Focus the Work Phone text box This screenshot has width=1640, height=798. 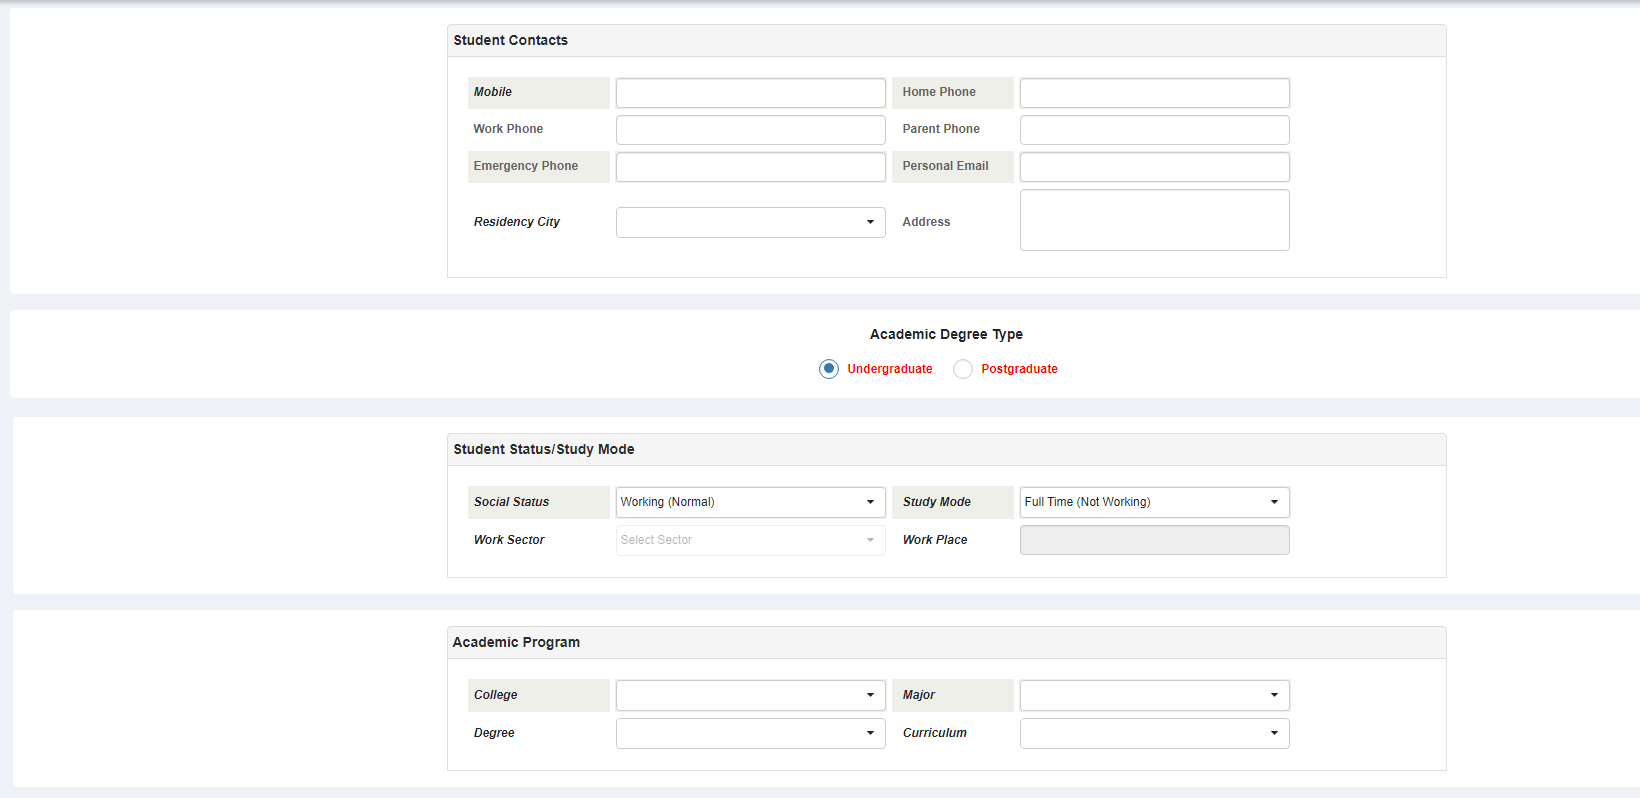pos(751,130)
